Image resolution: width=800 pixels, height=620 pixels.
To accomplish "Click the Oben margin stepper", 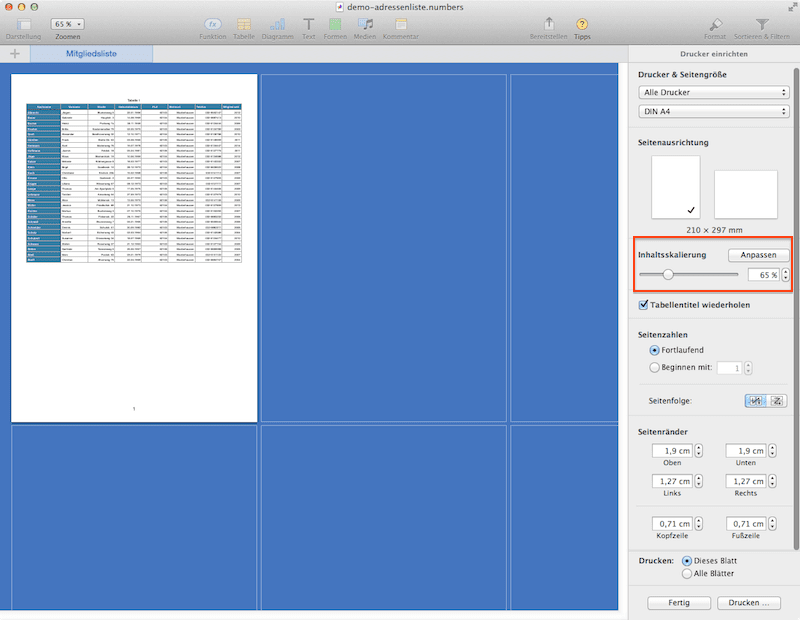I will (x=698, y=451).
